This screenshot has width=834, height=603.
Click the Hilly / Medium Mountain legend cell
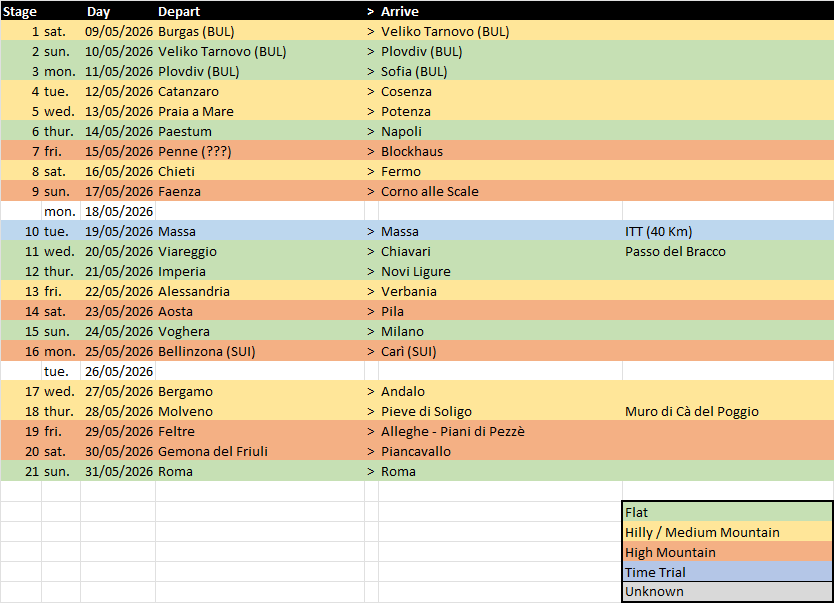pyautogui.click(x=726, y=532)
